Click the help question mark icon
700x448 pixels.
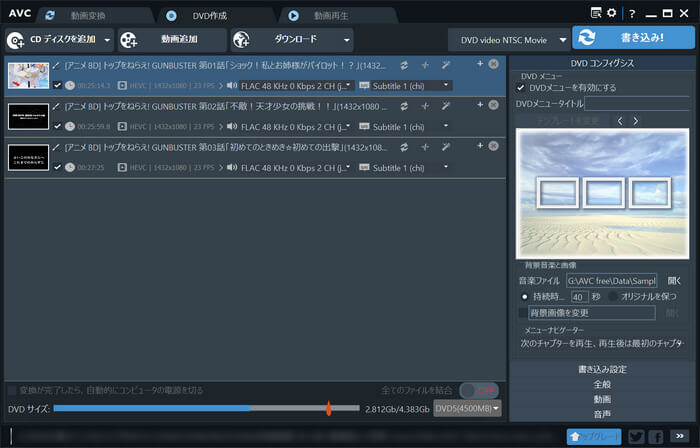631,13
